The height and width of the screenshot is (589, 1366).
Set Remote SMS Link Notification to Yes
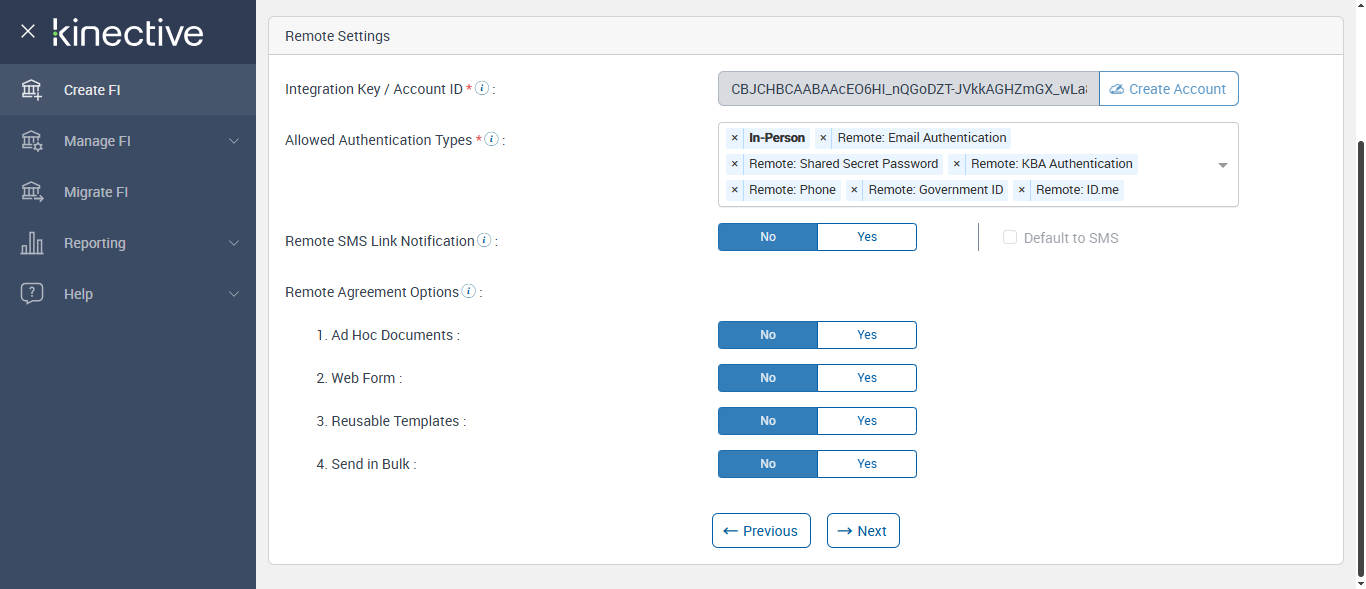point(866,237)
